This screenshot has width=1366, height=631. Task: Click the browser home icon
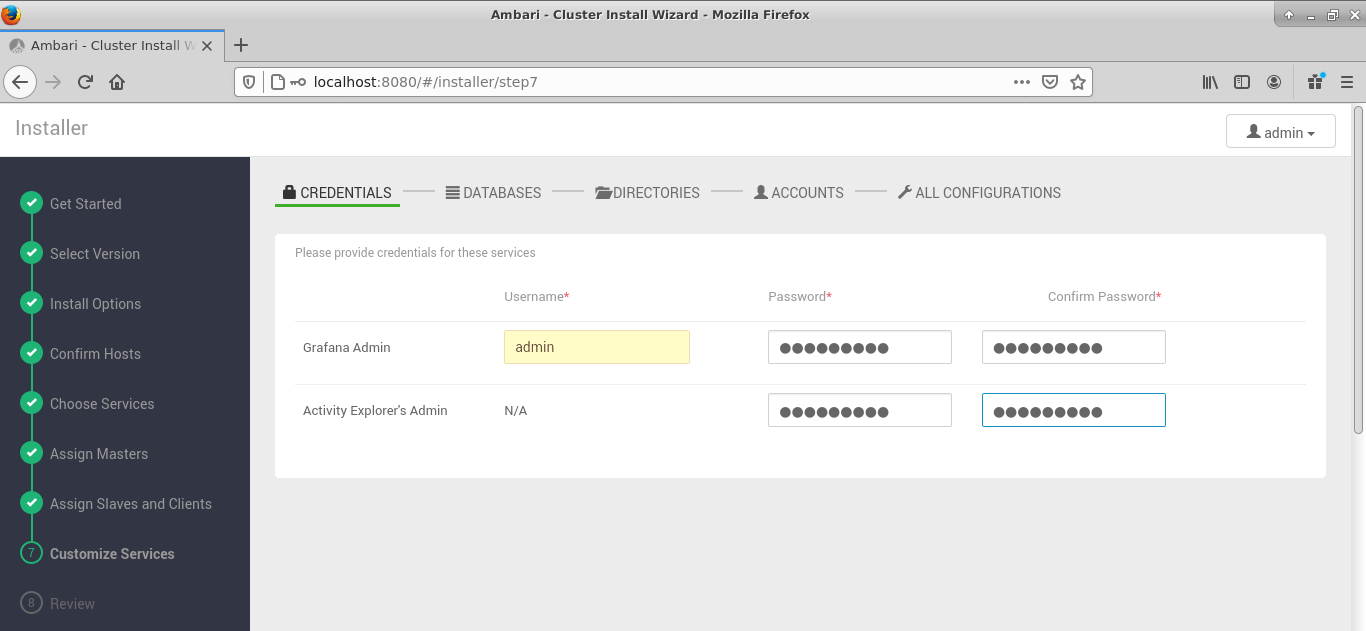[x=117, y=82]
